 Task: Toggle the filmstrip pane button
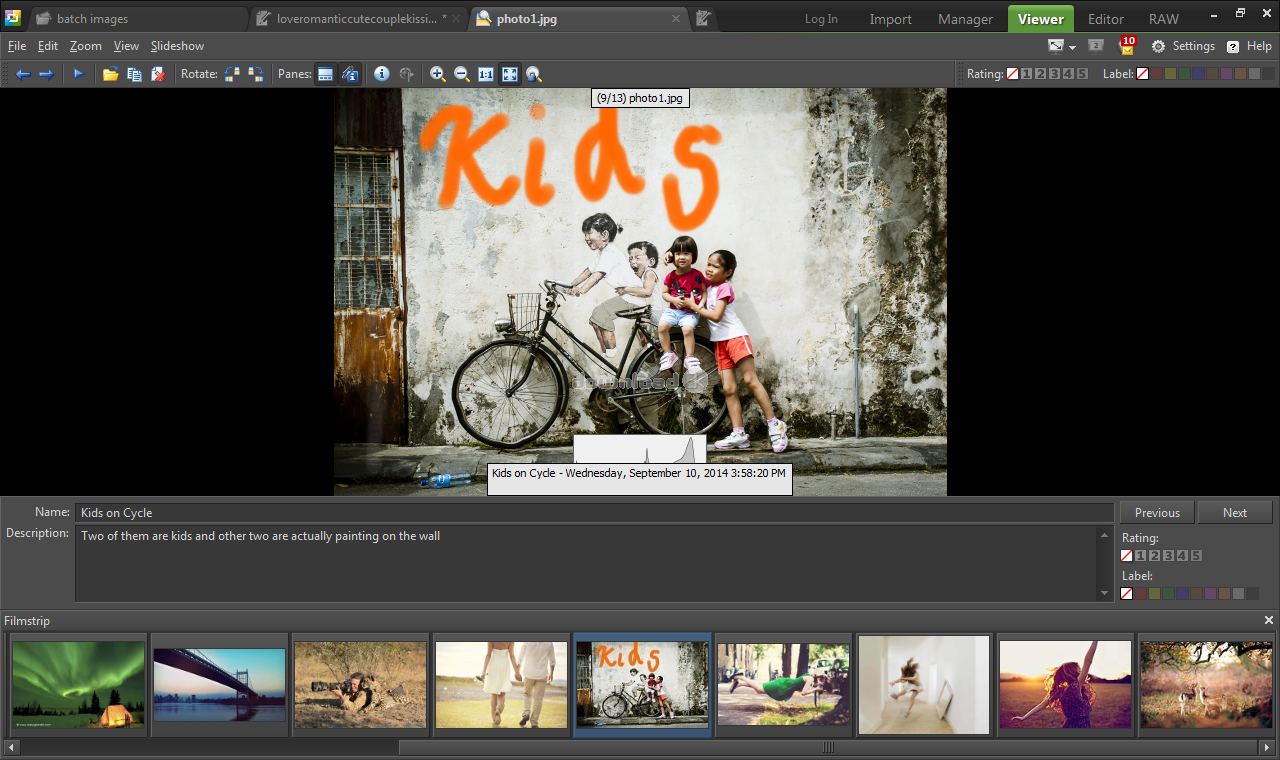tap(325, 74)
